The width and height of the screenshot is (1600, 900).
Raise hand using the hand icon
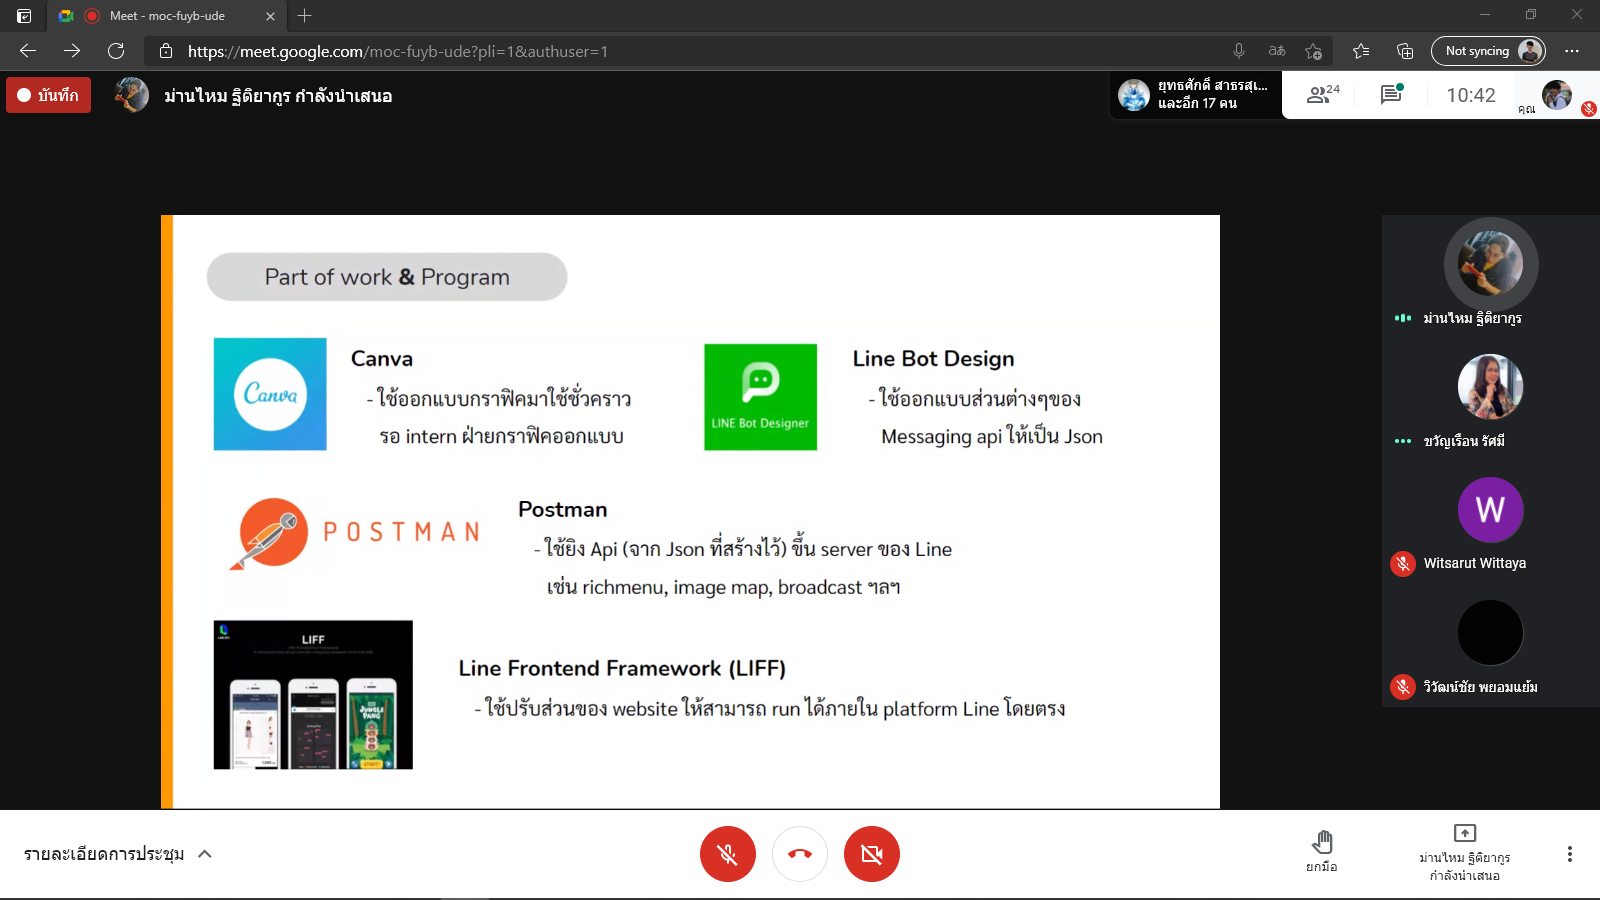click(x=1321, y=852)
